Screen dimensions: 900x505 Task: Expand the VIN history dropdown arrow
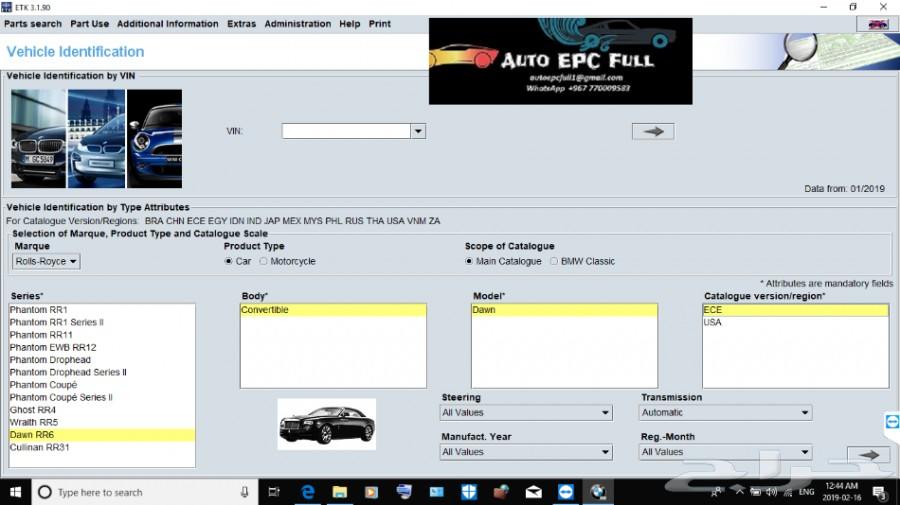418,131
